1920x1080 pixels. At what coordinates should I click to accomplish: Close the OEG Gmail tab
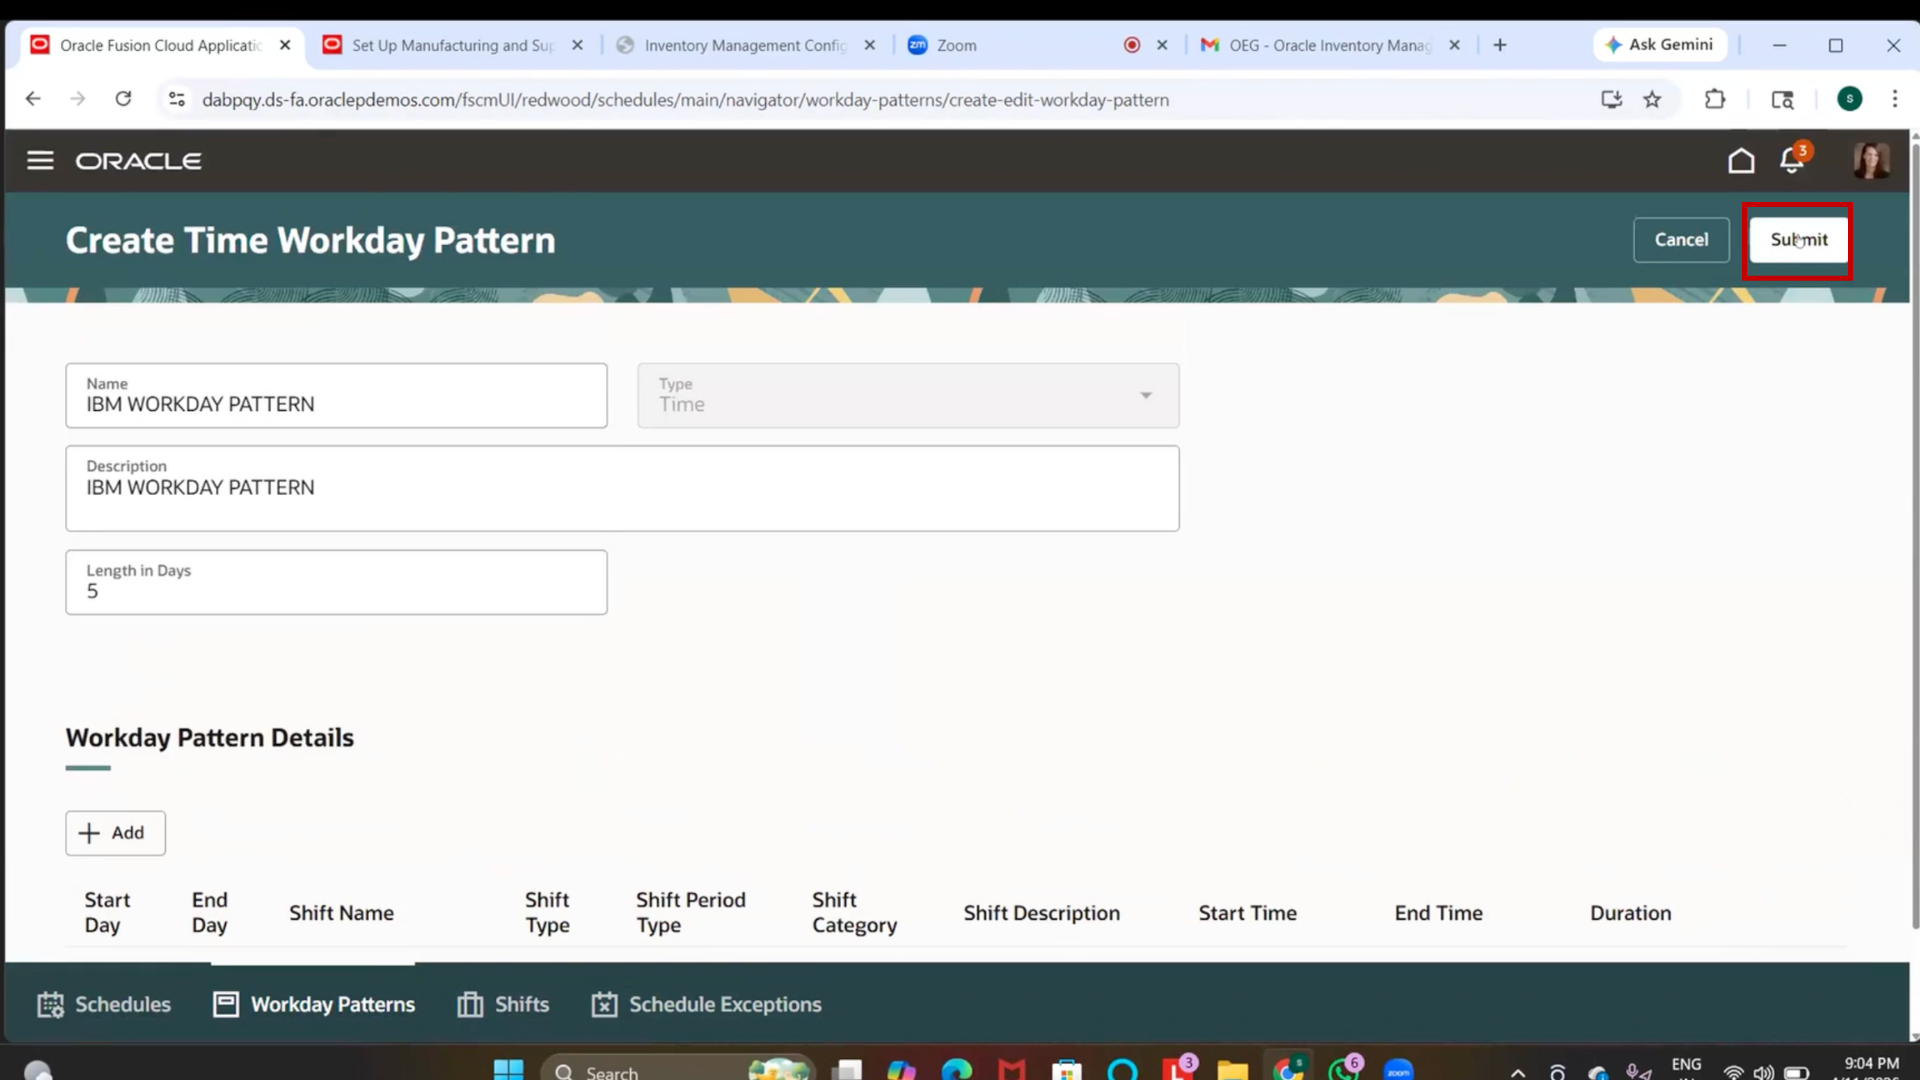(1454, 45)
